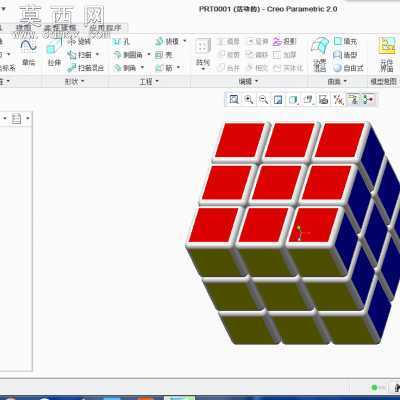Image resolution: width=400 pixels, height=400 pixels.
Task: Open the 筋 (Rib) dropdown arrow
Action: [178, 68]
